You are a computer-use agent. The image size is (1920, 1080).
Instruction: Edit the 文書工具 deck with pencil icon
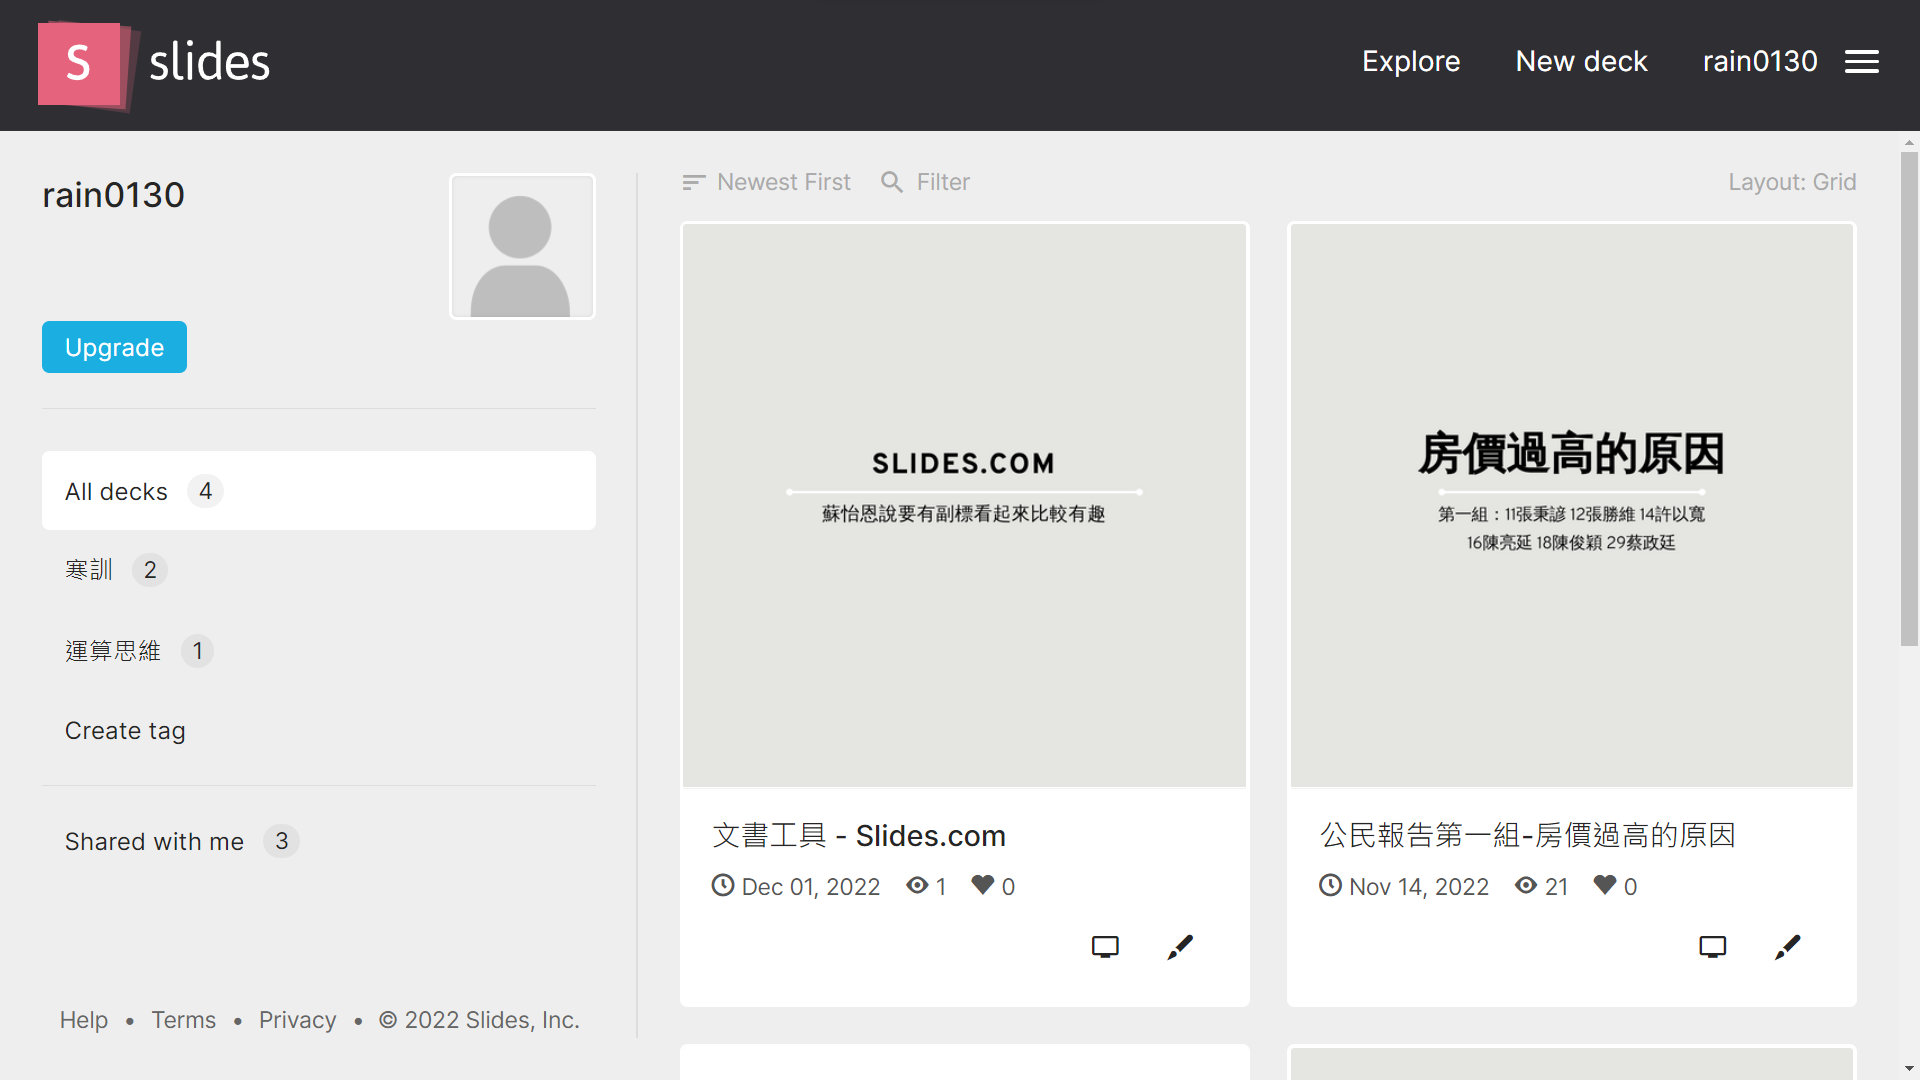(1180, 946)
